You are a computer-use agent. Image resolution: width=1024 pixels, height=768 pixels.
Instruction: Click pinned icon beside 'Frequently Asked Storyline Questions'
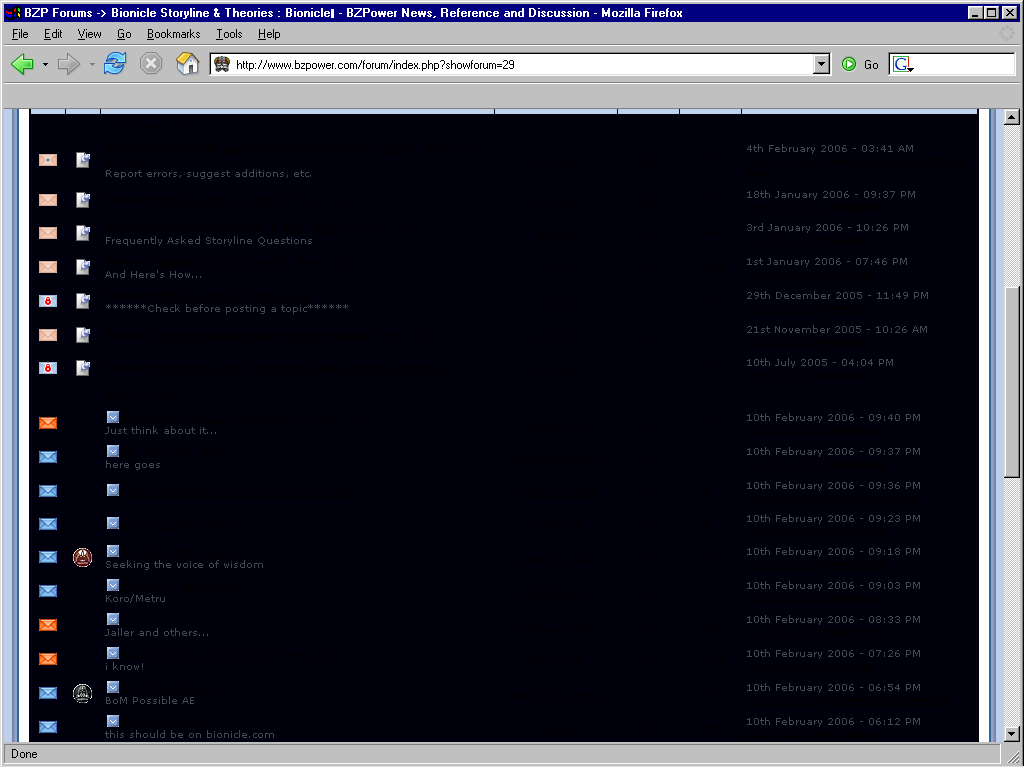tap(83, 233)
